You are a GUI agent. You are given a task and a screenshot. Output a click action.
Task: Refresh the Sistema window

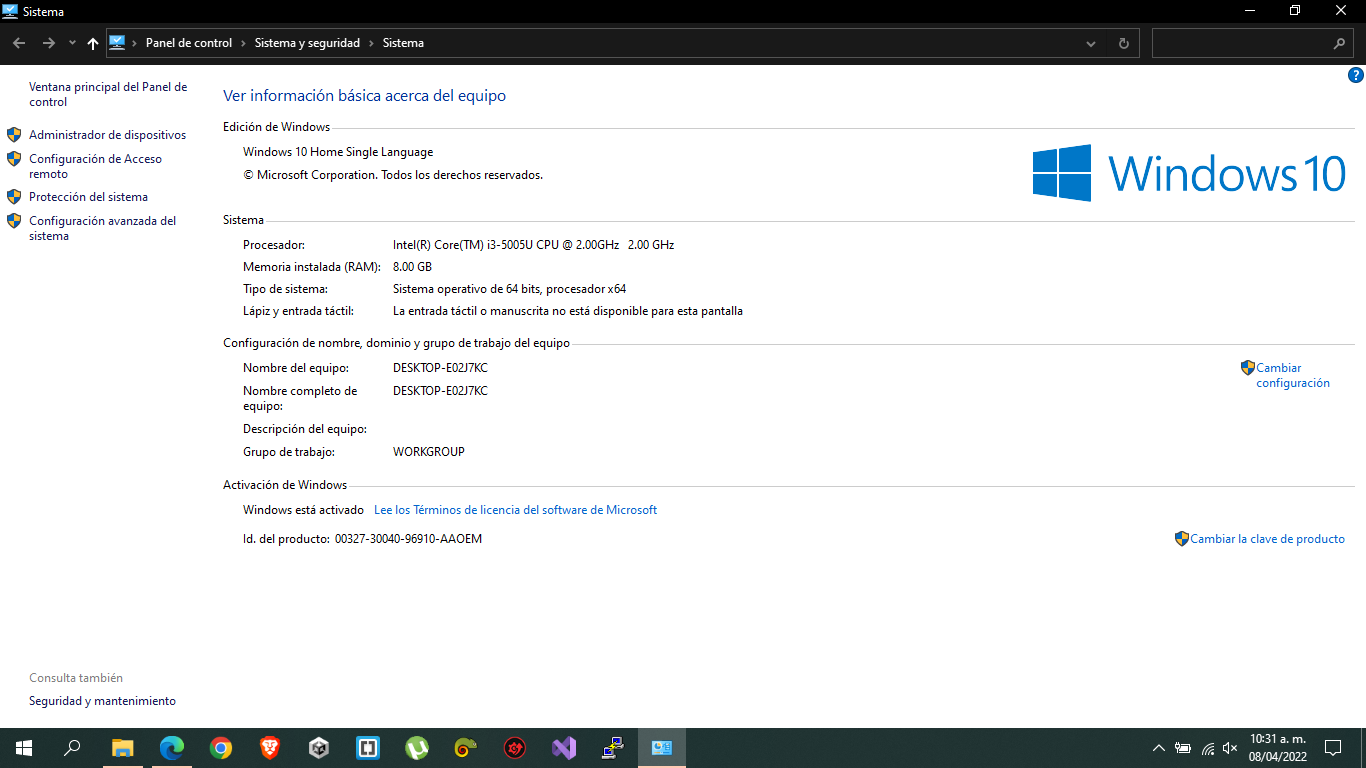[1123, 43]
